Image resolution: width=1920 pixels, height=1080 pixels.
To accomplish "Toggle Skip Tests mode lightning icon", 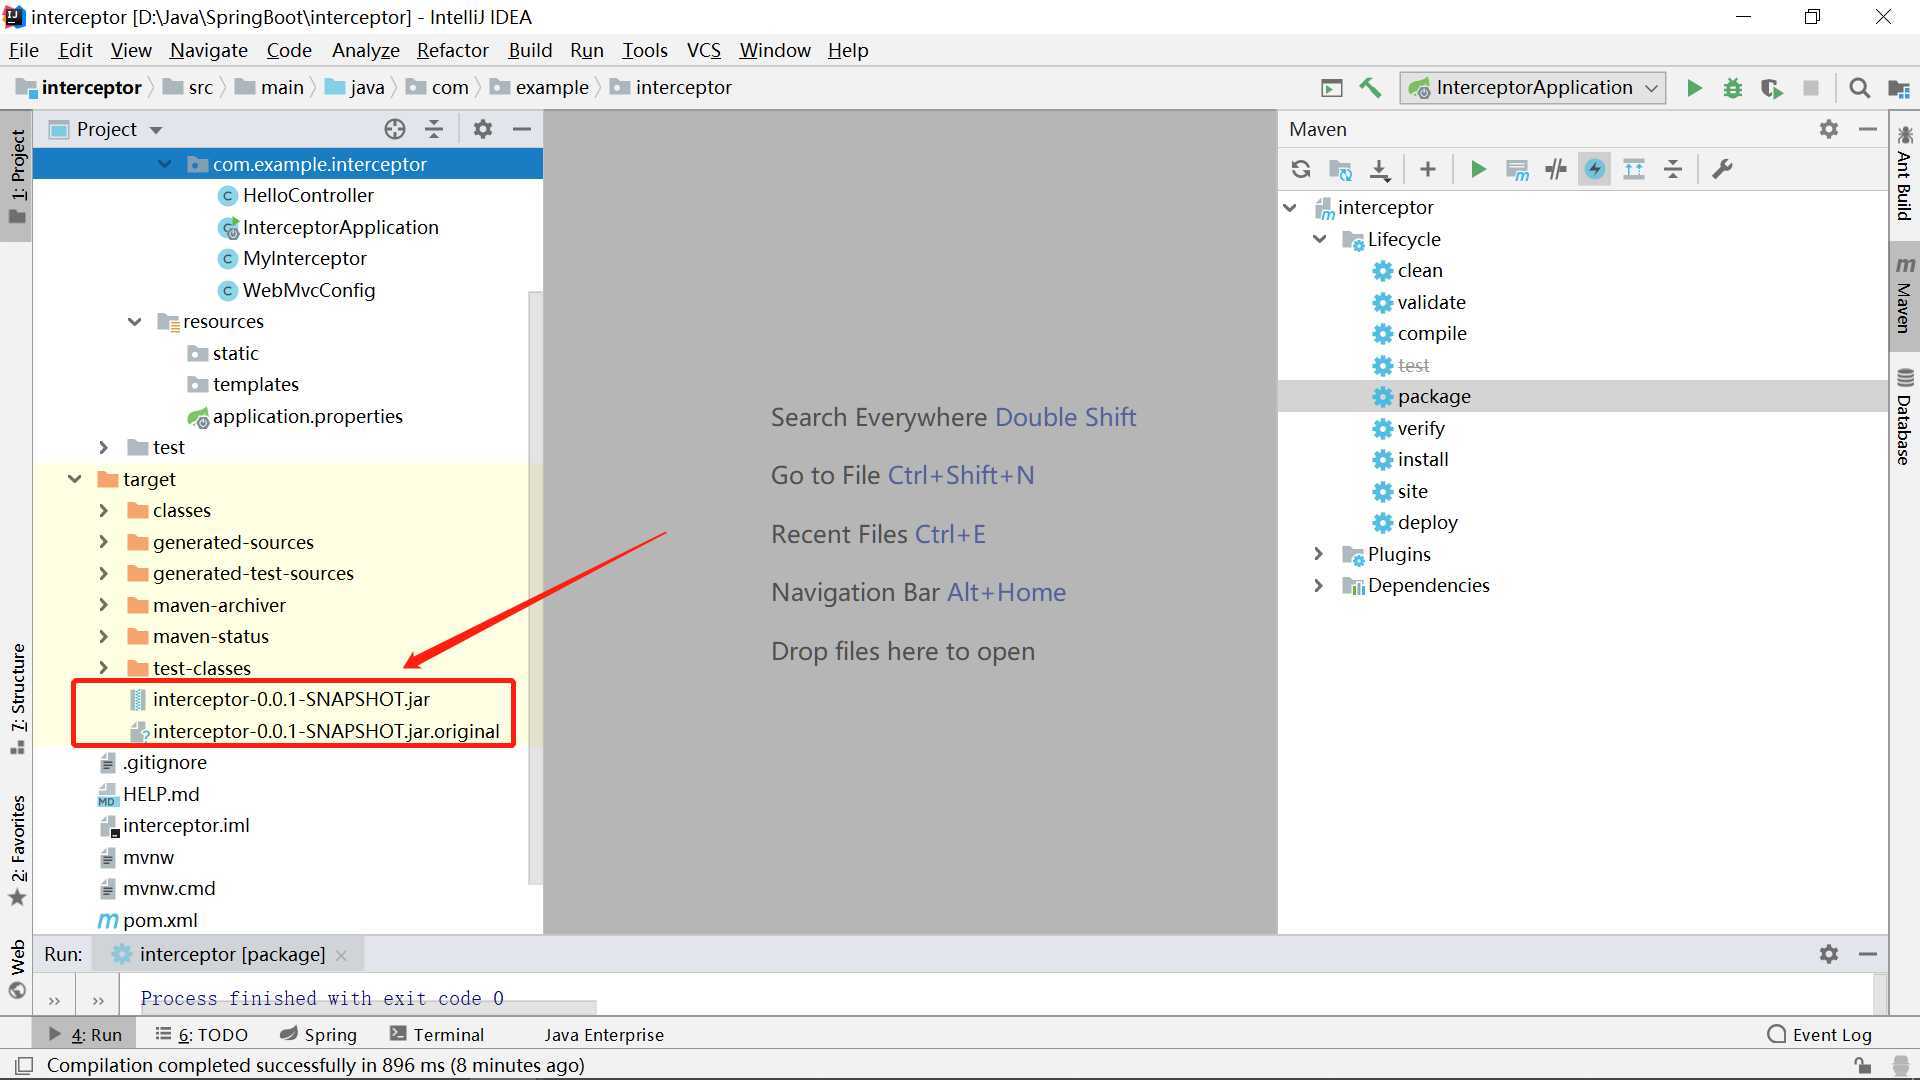I will (x=1594, y=169).
